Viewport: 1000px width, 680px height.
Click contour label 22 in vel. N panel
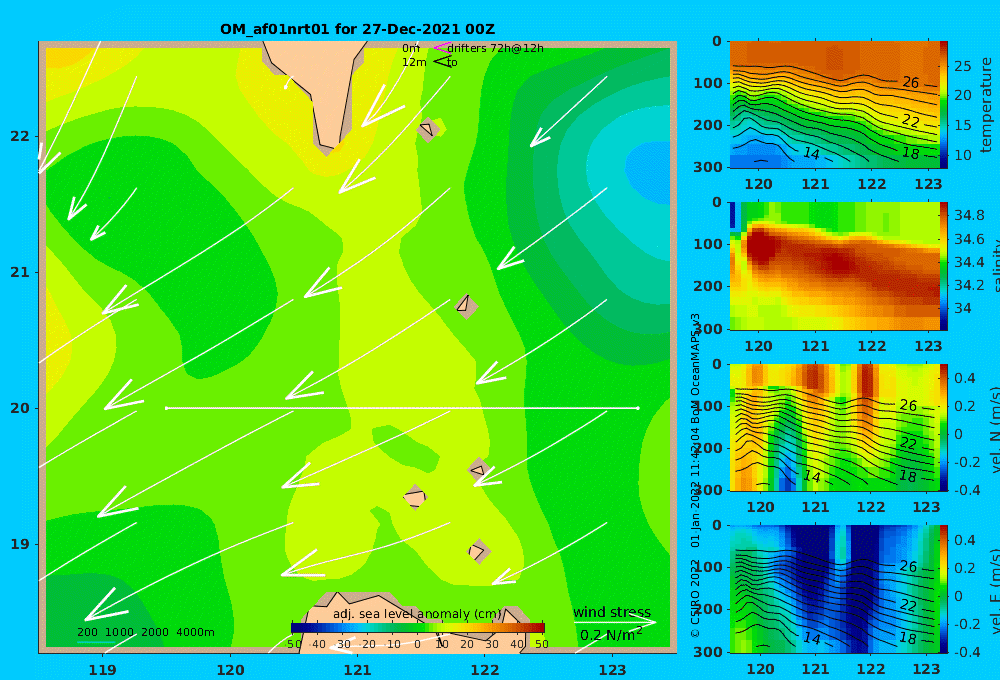(908, 443)
